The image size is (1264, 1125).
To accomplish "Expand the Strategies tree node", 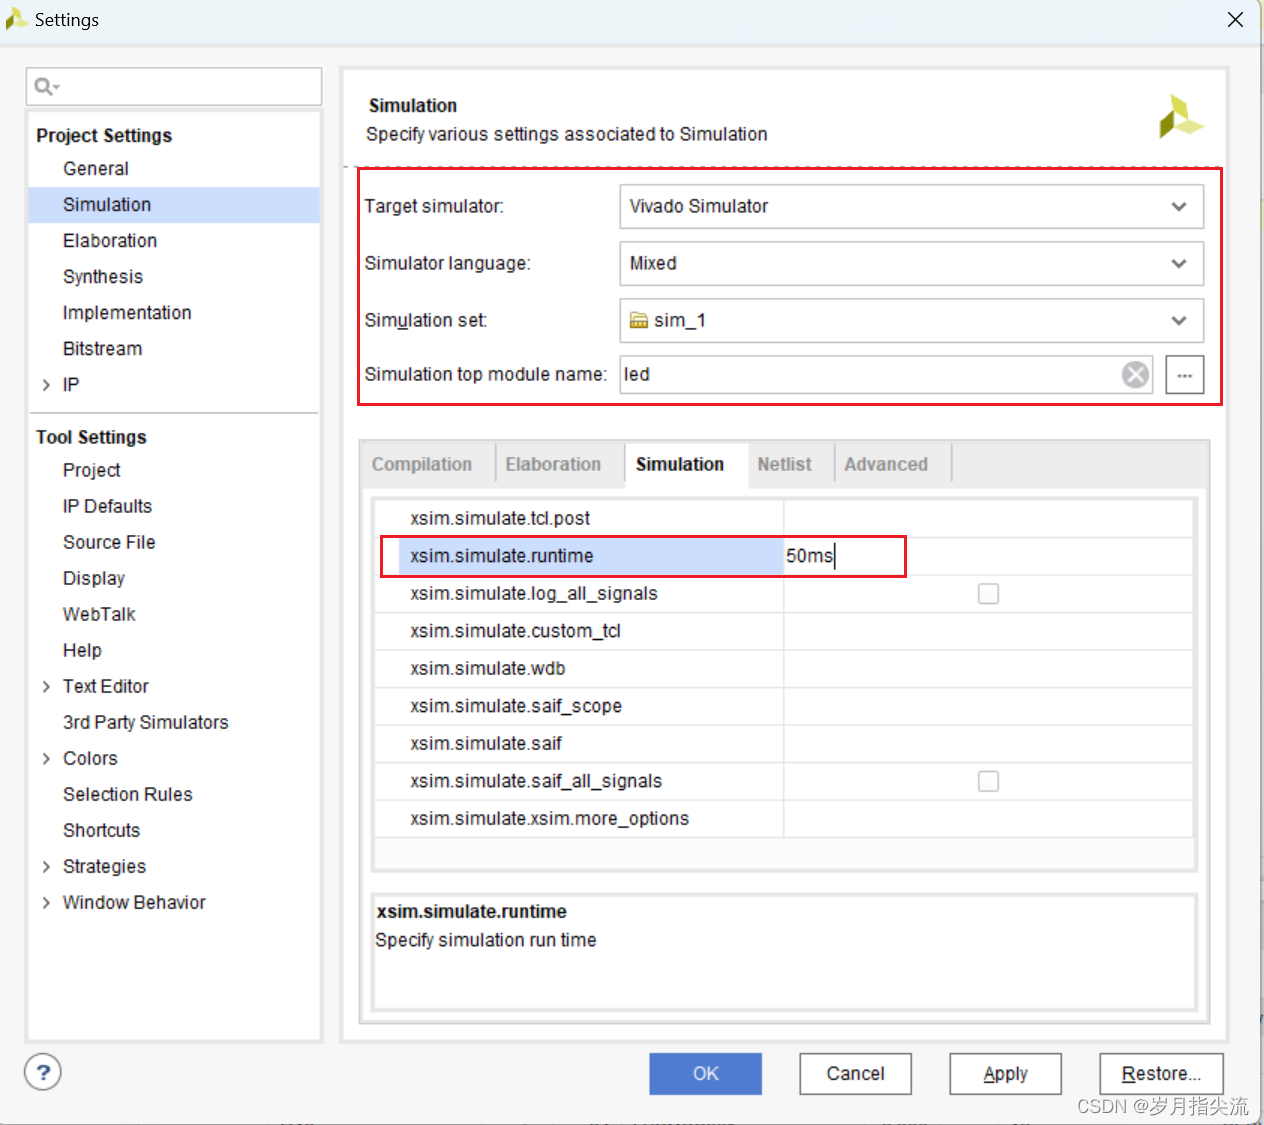I will click(x=46, y=867).
